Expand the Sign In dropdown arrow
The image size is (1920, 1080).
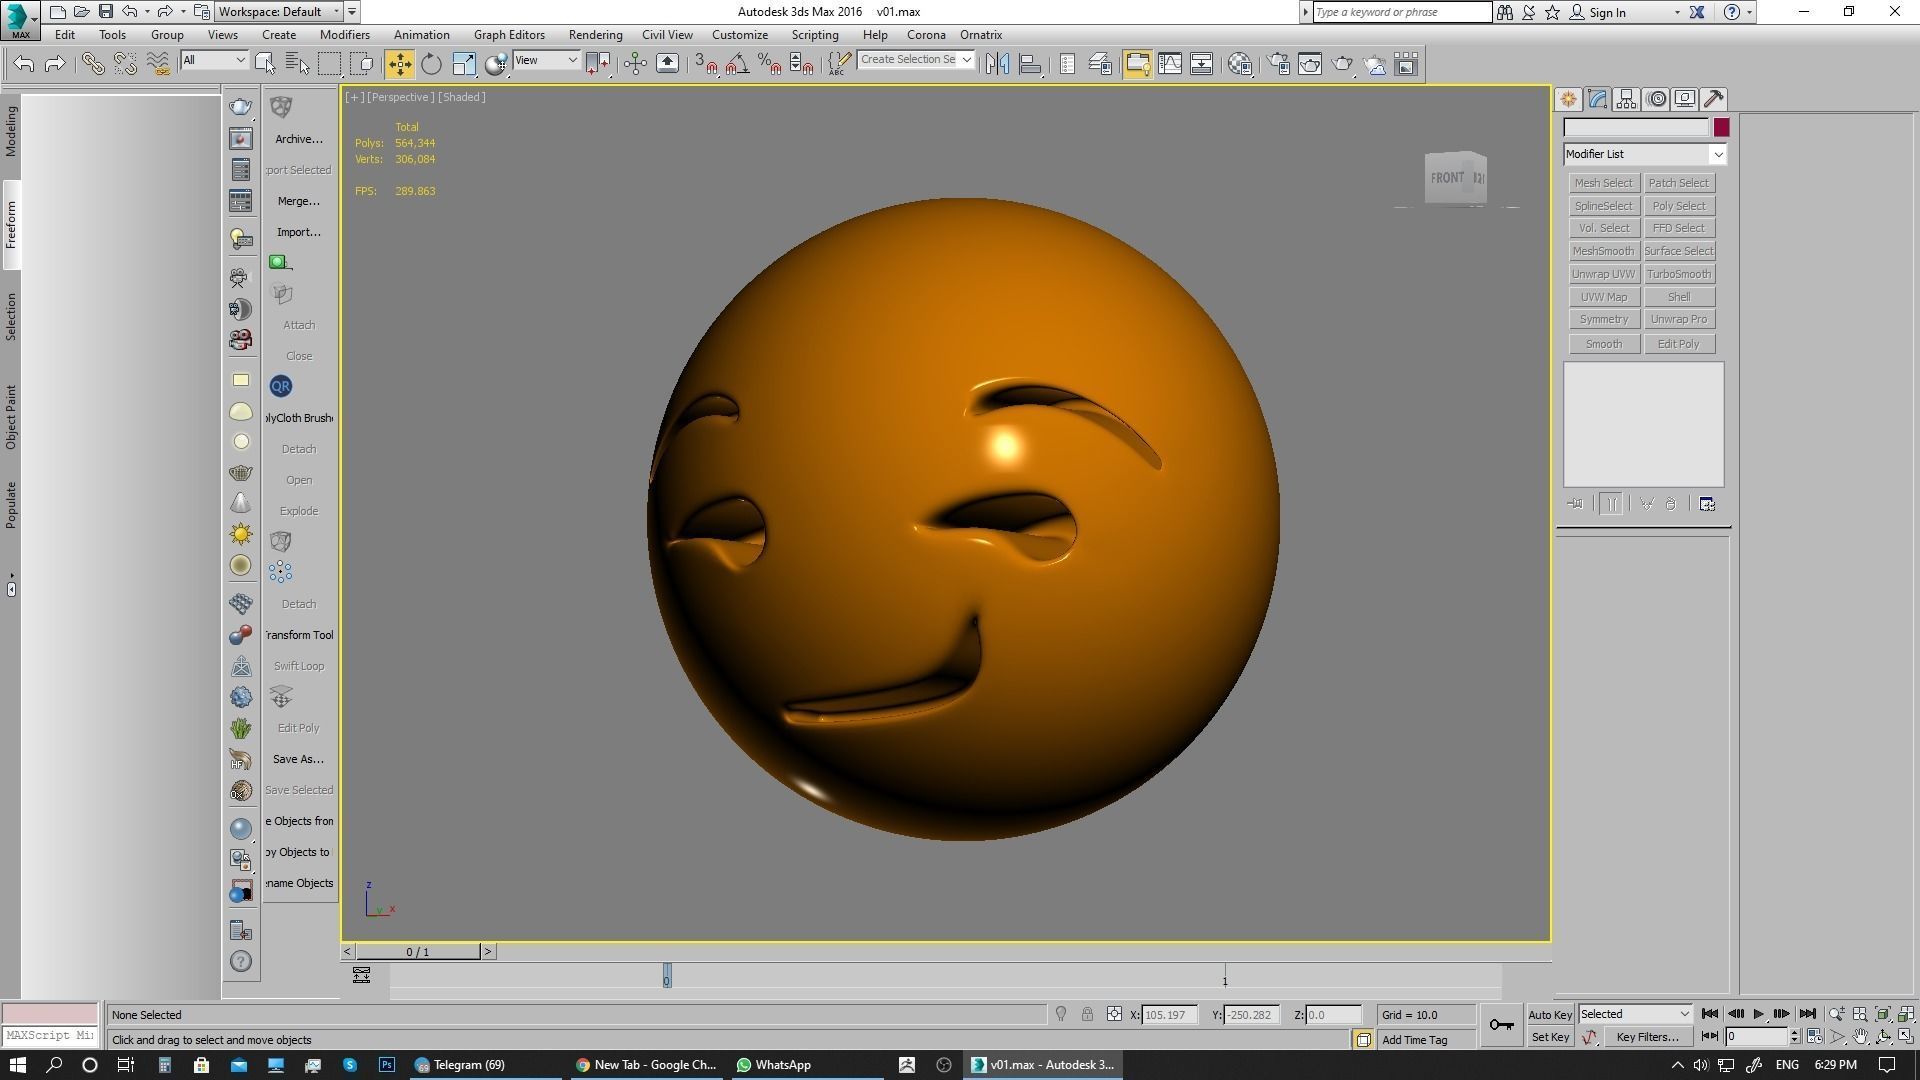pos(1677,13)
